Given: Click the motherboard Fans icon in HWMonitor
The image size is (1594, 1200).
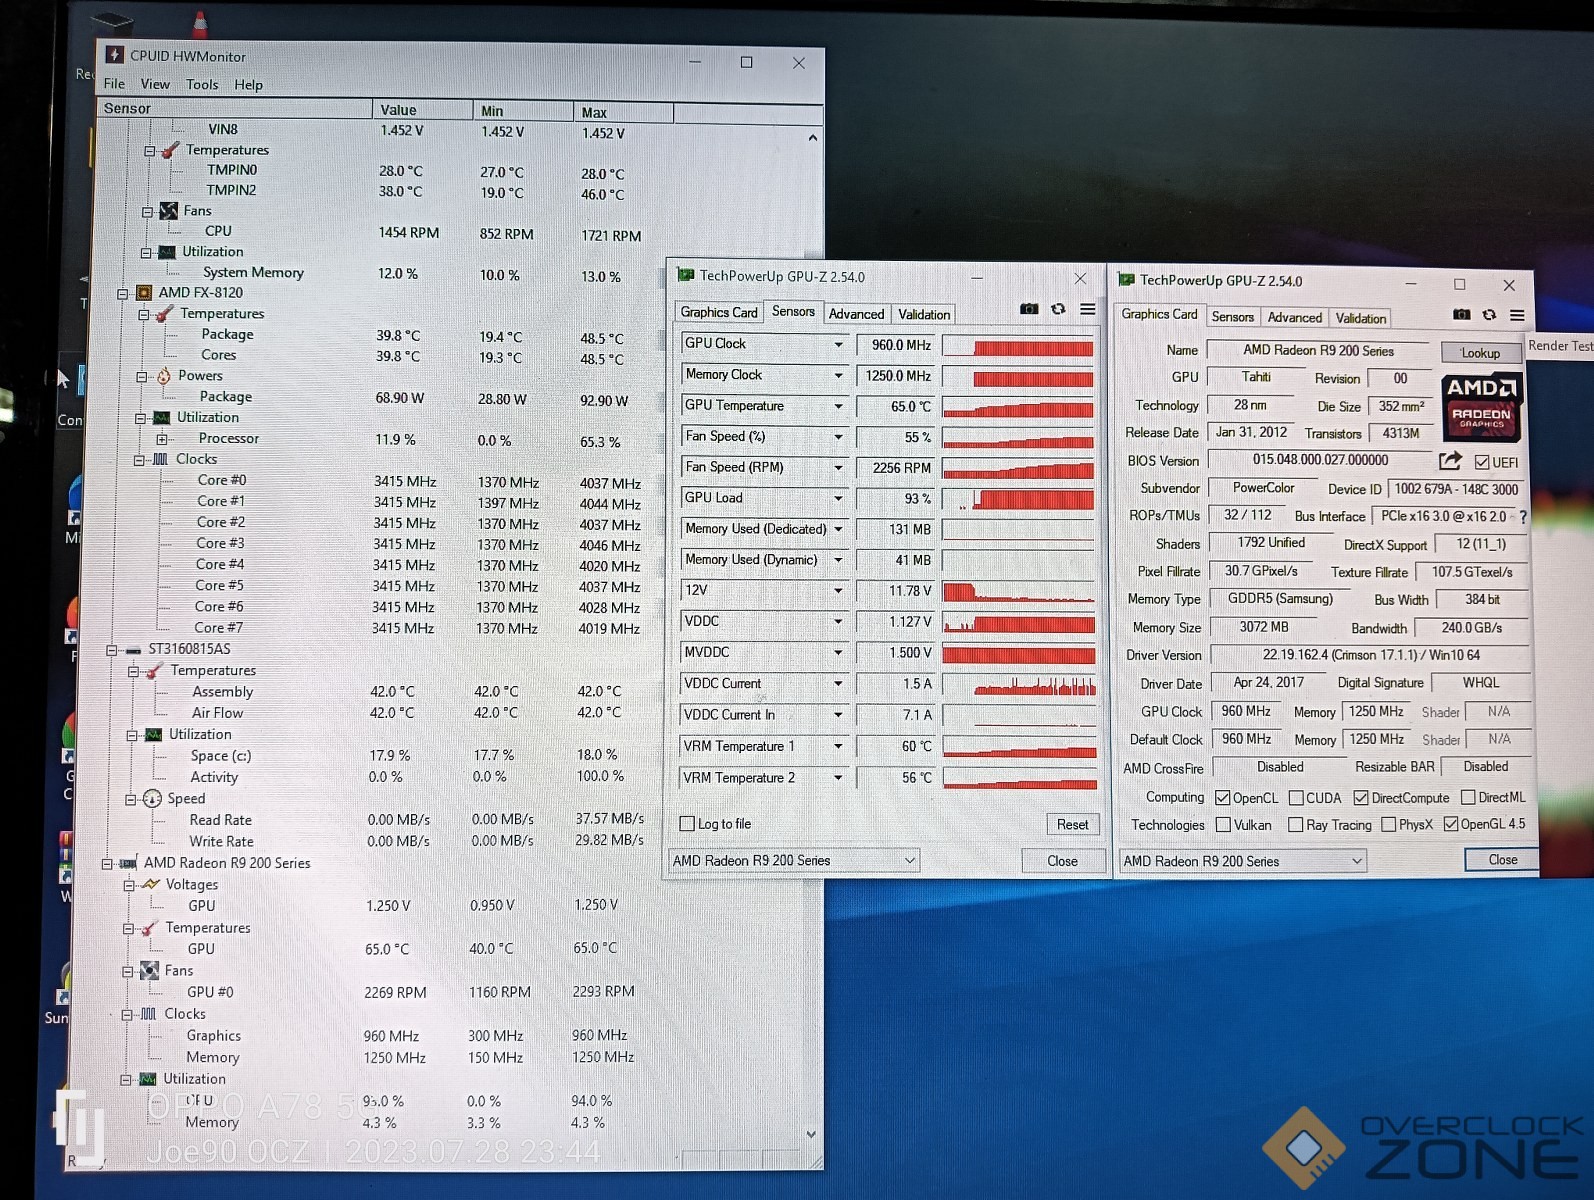Looking at the screenshot, I should 169,211.
